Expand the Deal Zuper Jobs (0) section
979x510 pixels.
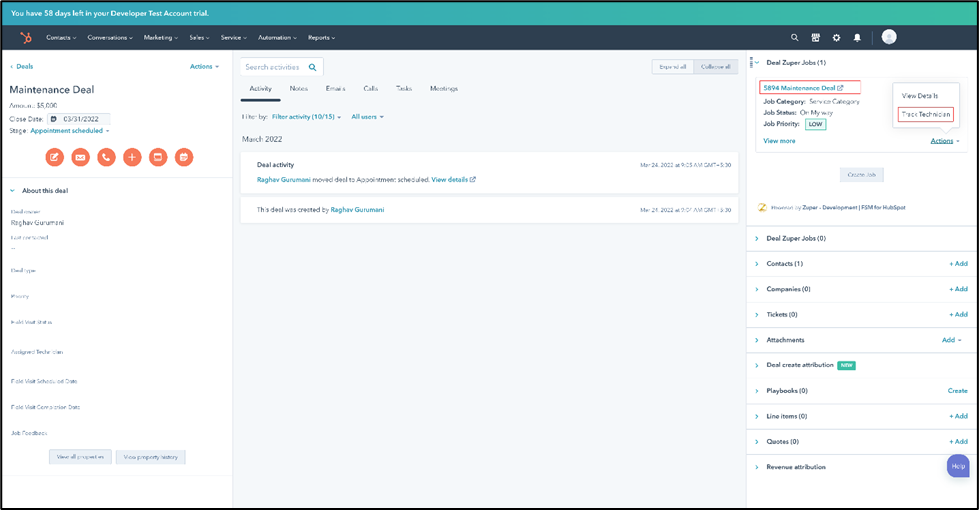coord(757,238)
